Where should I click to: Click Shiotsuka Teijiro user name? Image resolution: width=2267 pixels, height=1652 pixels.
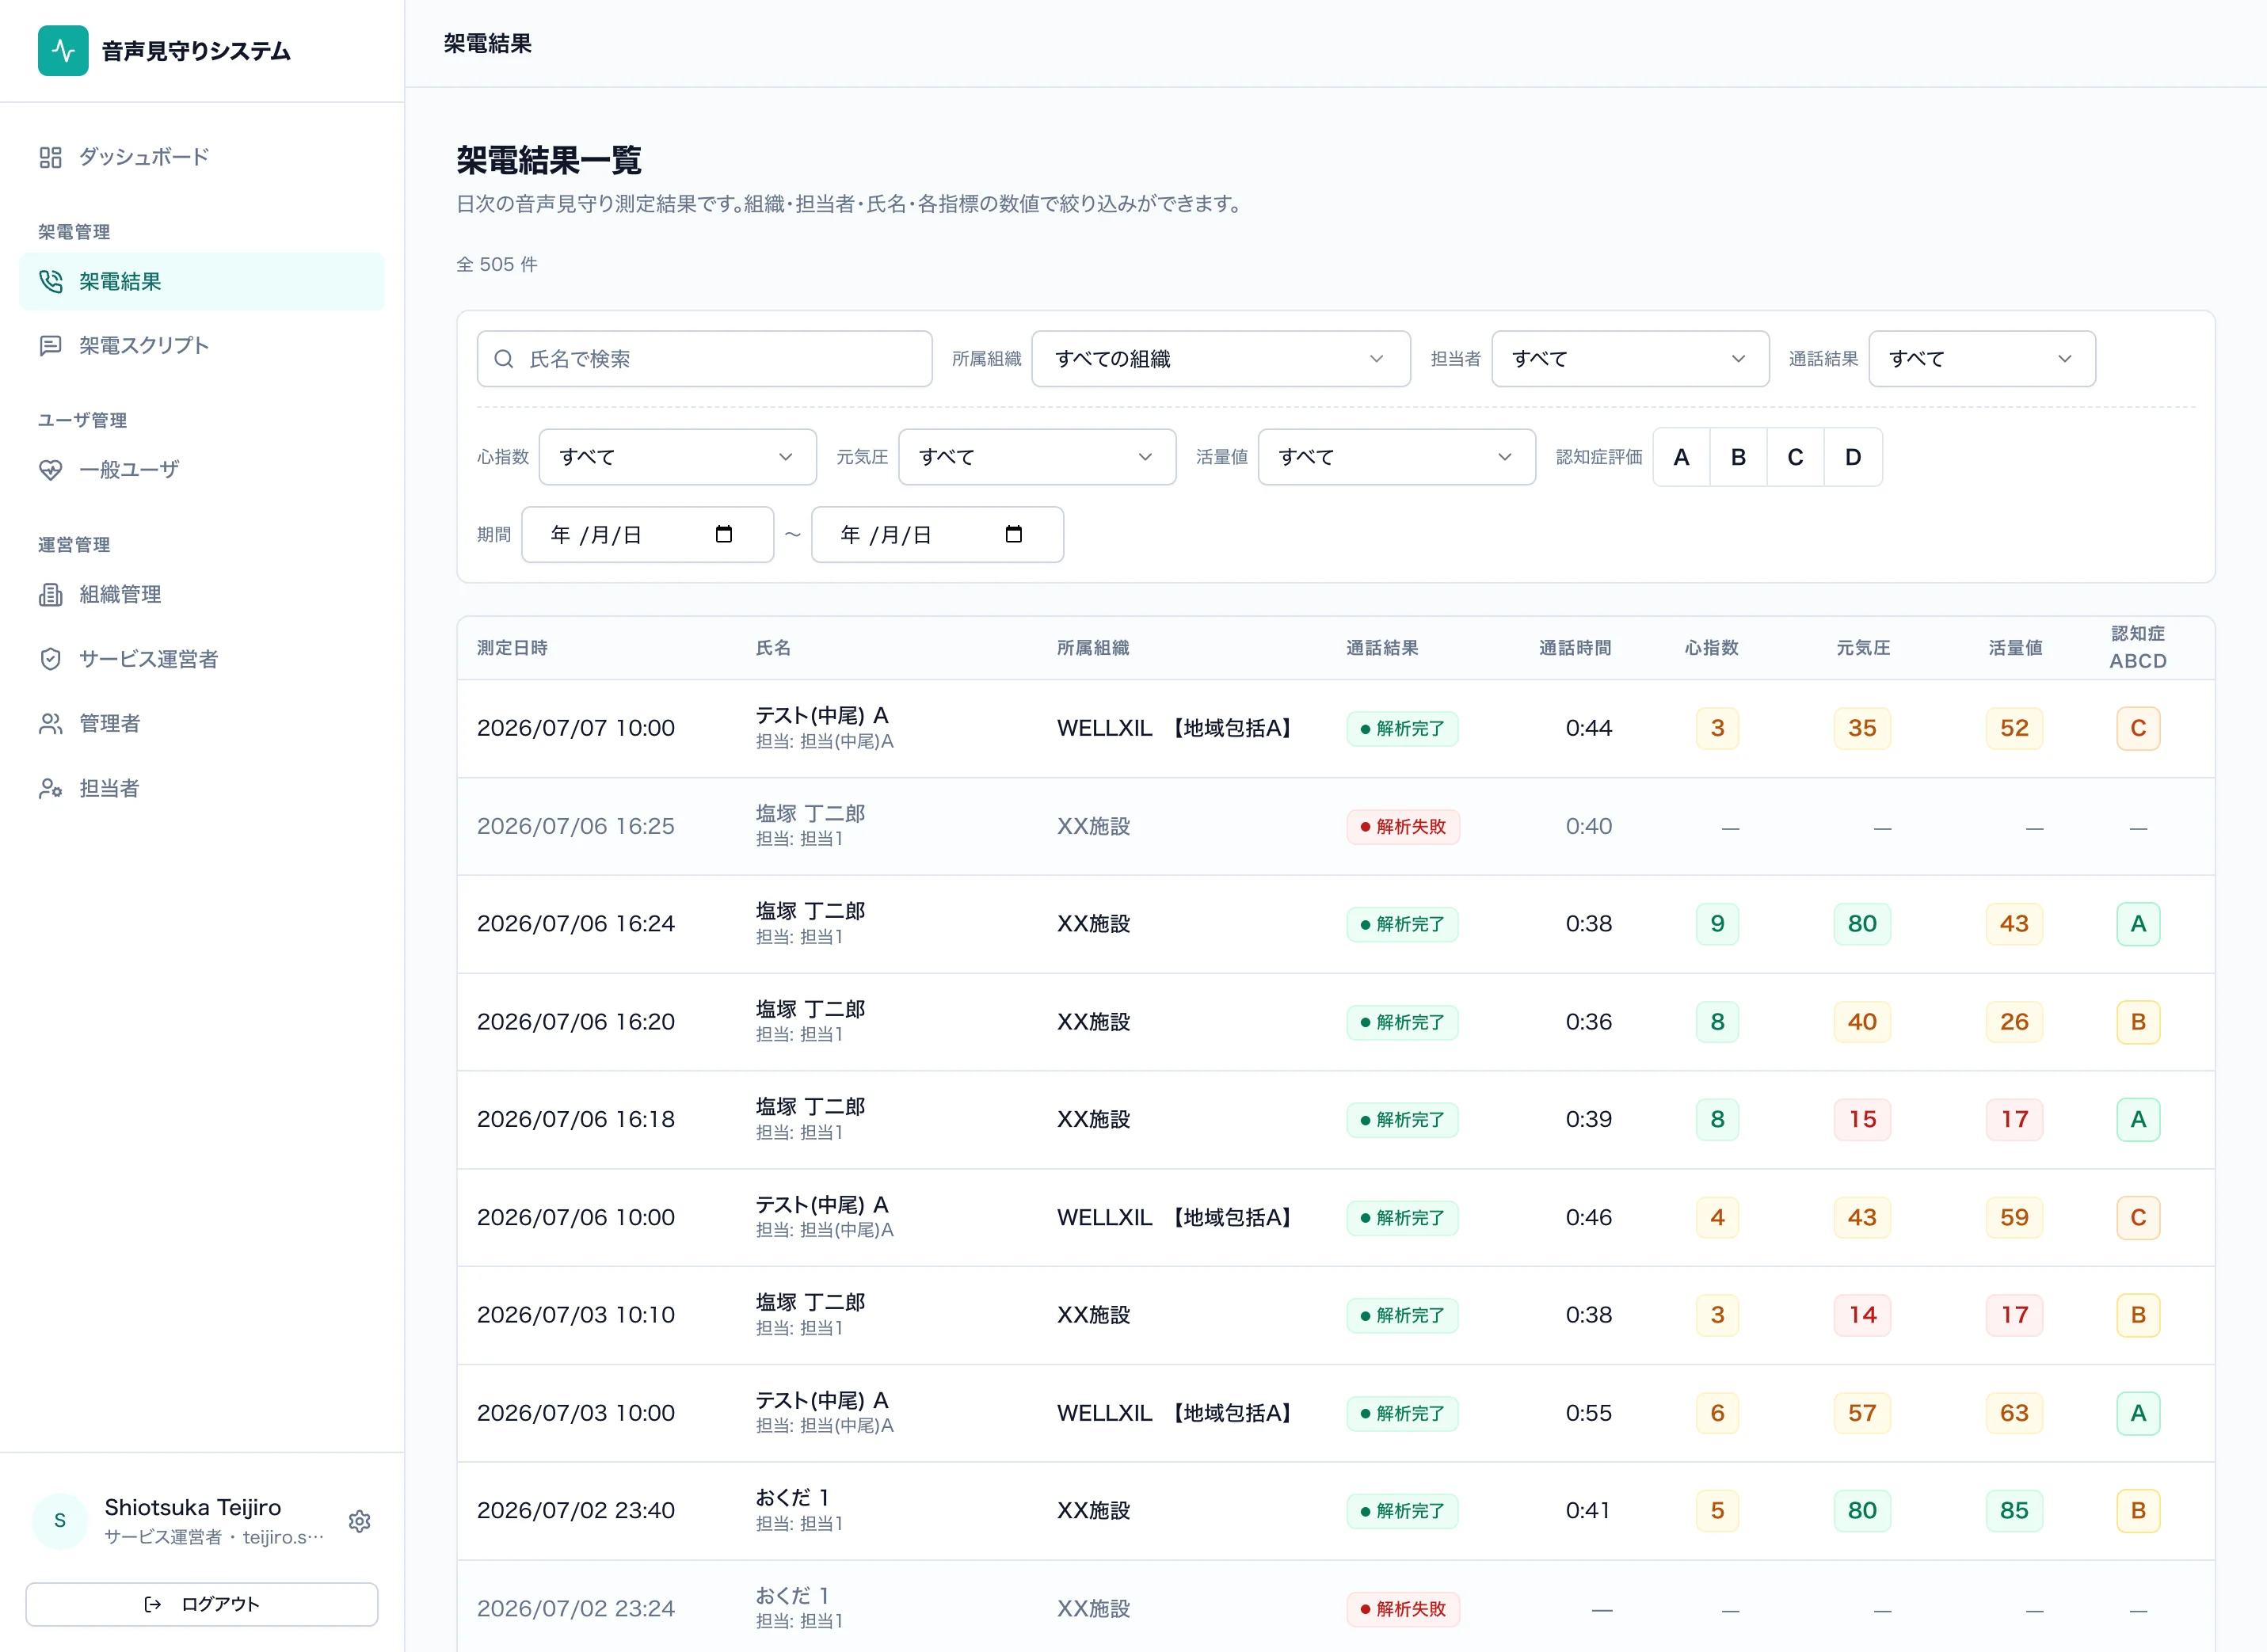point(193,1508)
